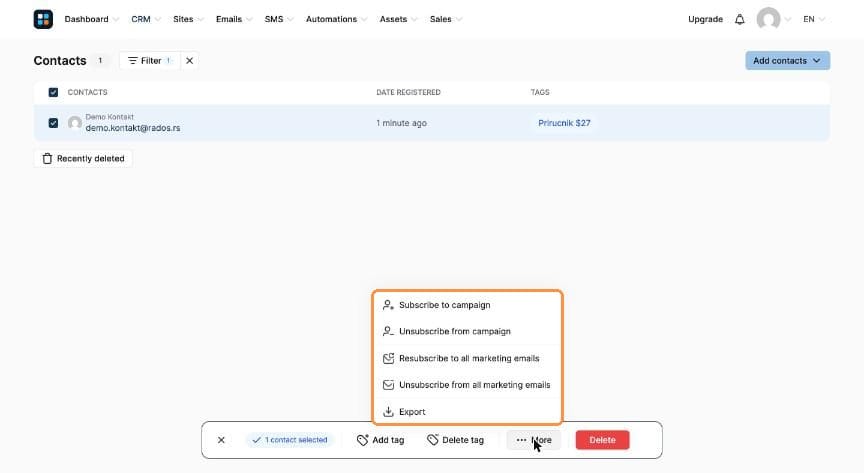
Task: Expand the Sales menu
Action: click(445, 19)
